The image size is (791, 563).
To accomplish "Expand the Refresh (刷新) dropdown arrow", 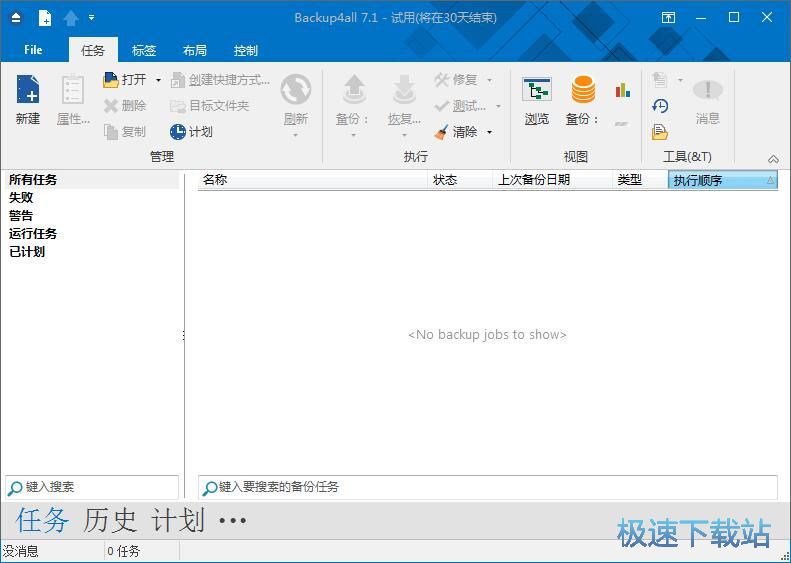I will pos(296,135).
